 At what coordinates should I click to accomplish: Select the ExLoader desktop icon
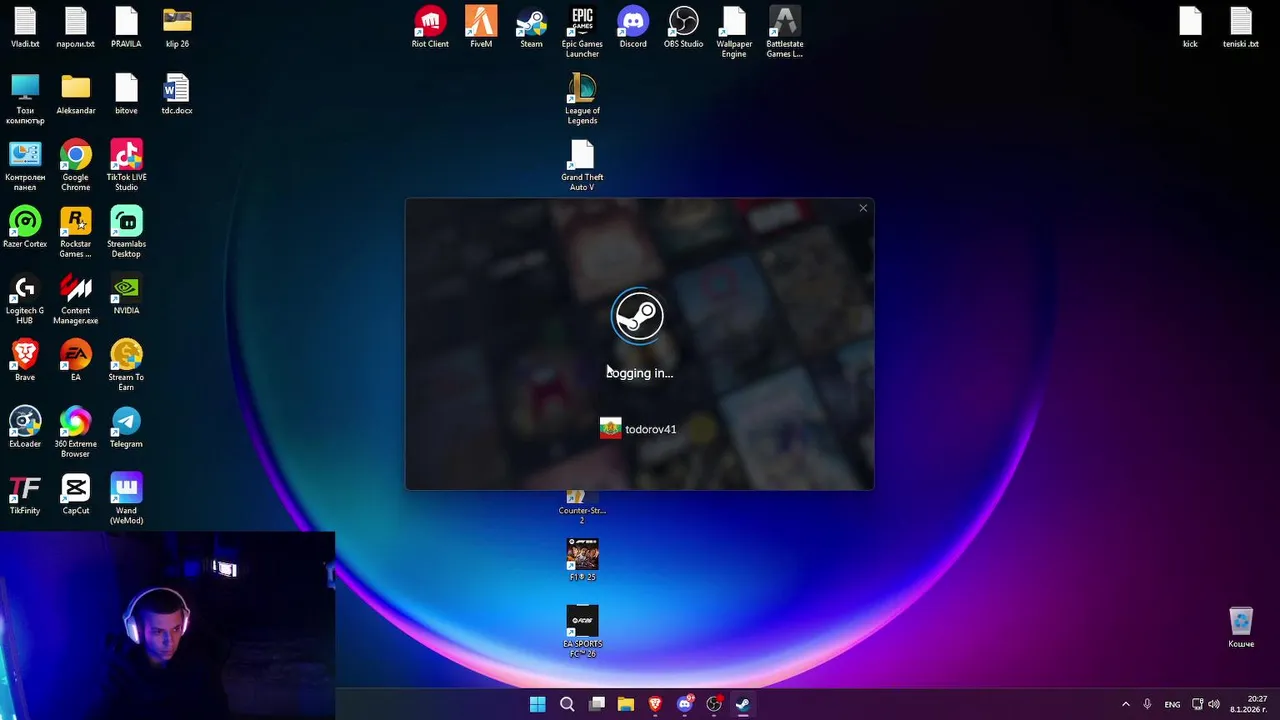pyautogui.click(x=25, y=427)
